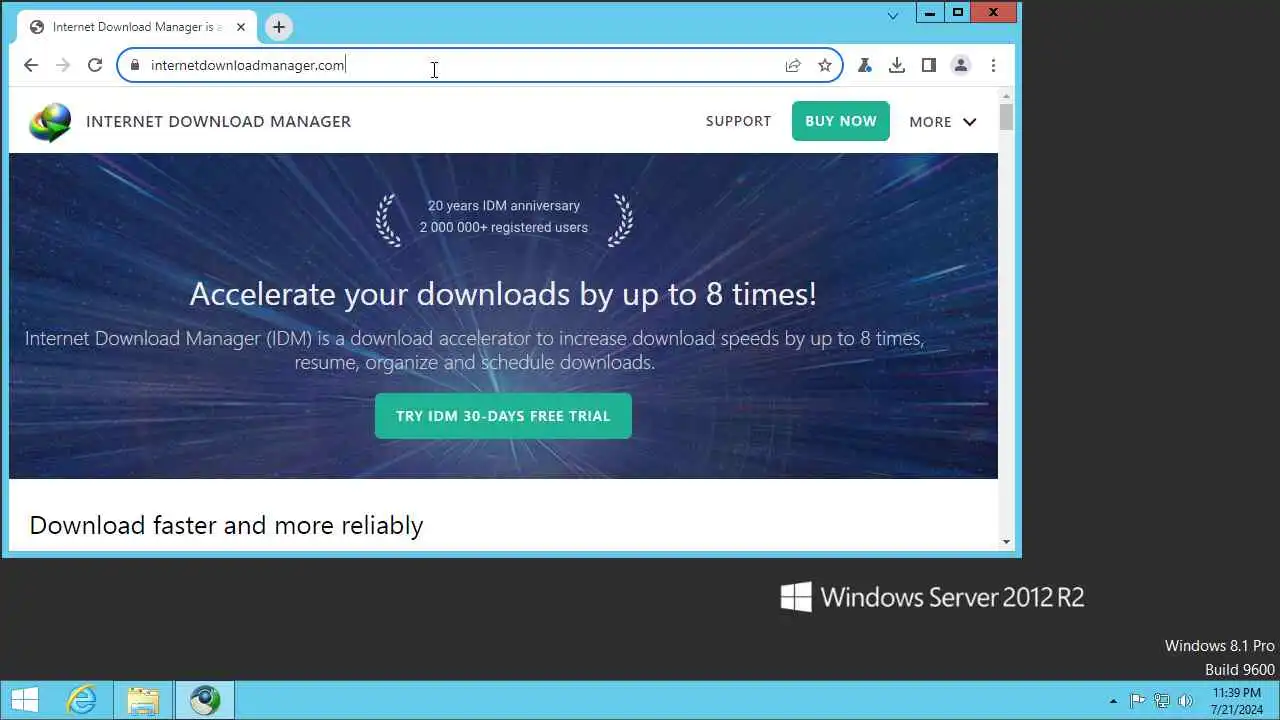
Task: Click TRY IDM 30-DAYS FREE TRIAL
Action: tap(503, 416)
